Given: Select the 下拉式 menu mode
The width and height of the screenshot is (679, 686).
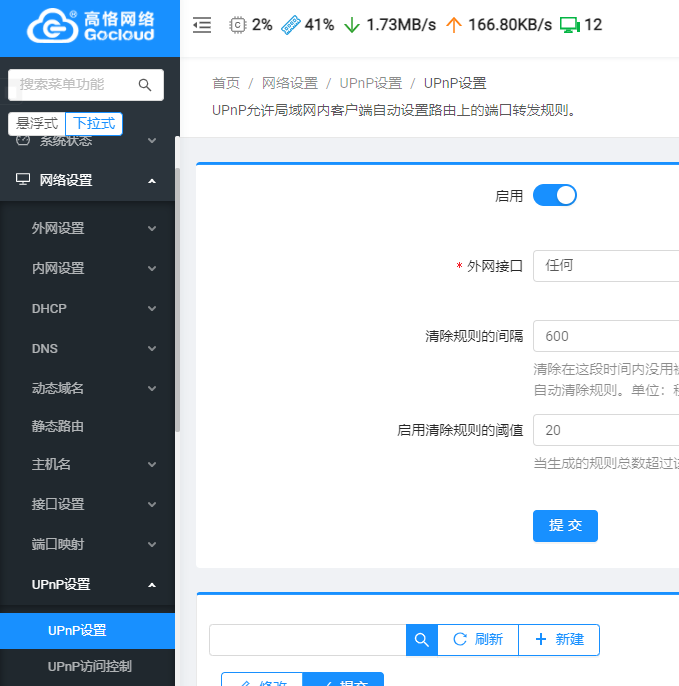Looking at the screenshot, I should click(94, 124).
